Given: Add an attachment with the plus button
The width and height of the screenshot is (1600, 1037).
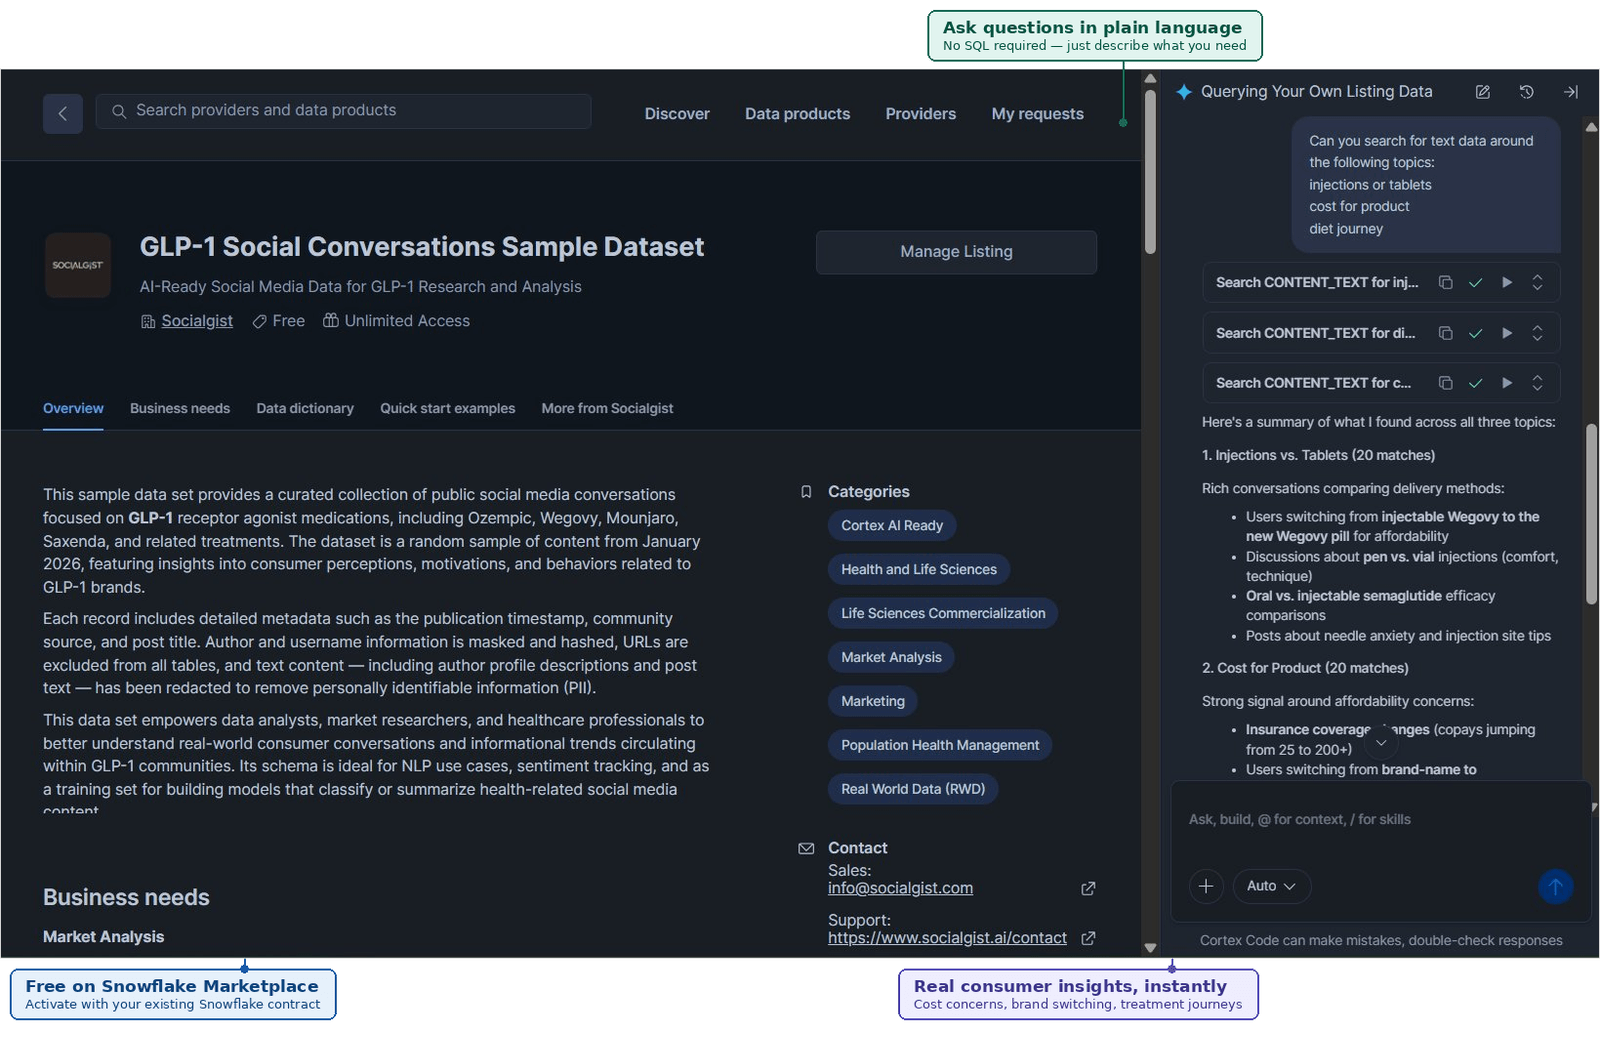Looking at the screenshot, I should tap(1206, 886).
